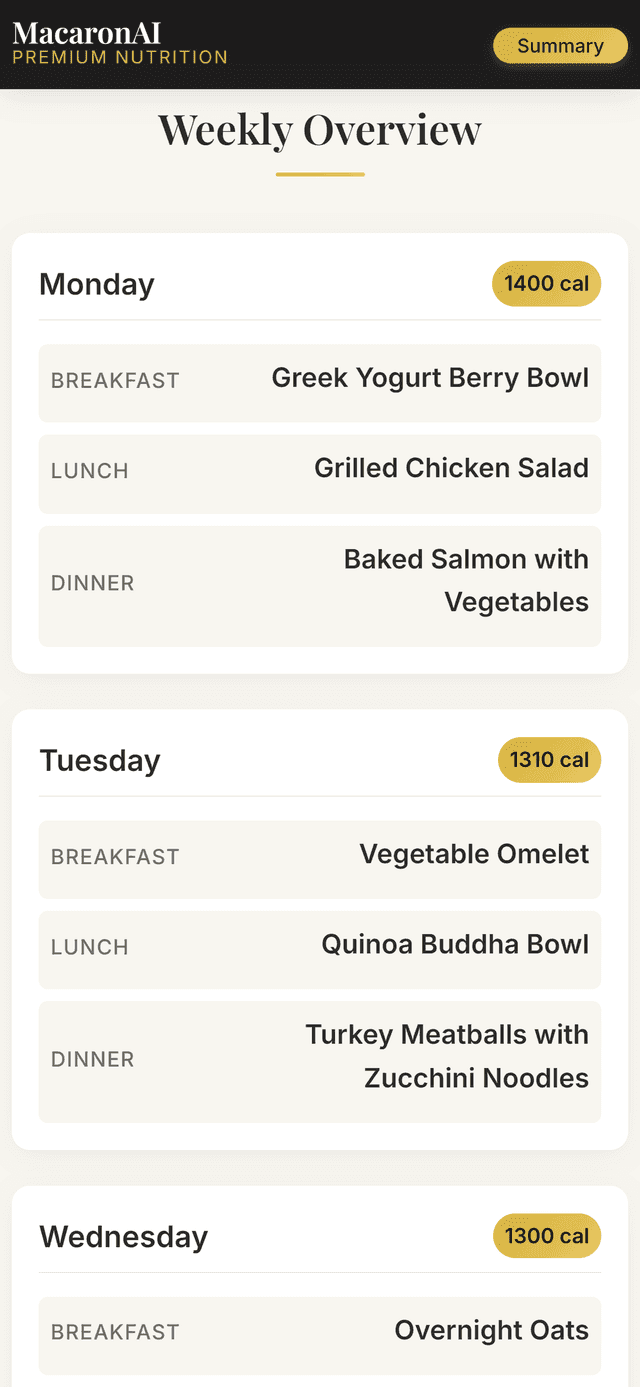640x1387 pixels.
Task: Click the DINNER label under Monday
Action: pos(92,583)
